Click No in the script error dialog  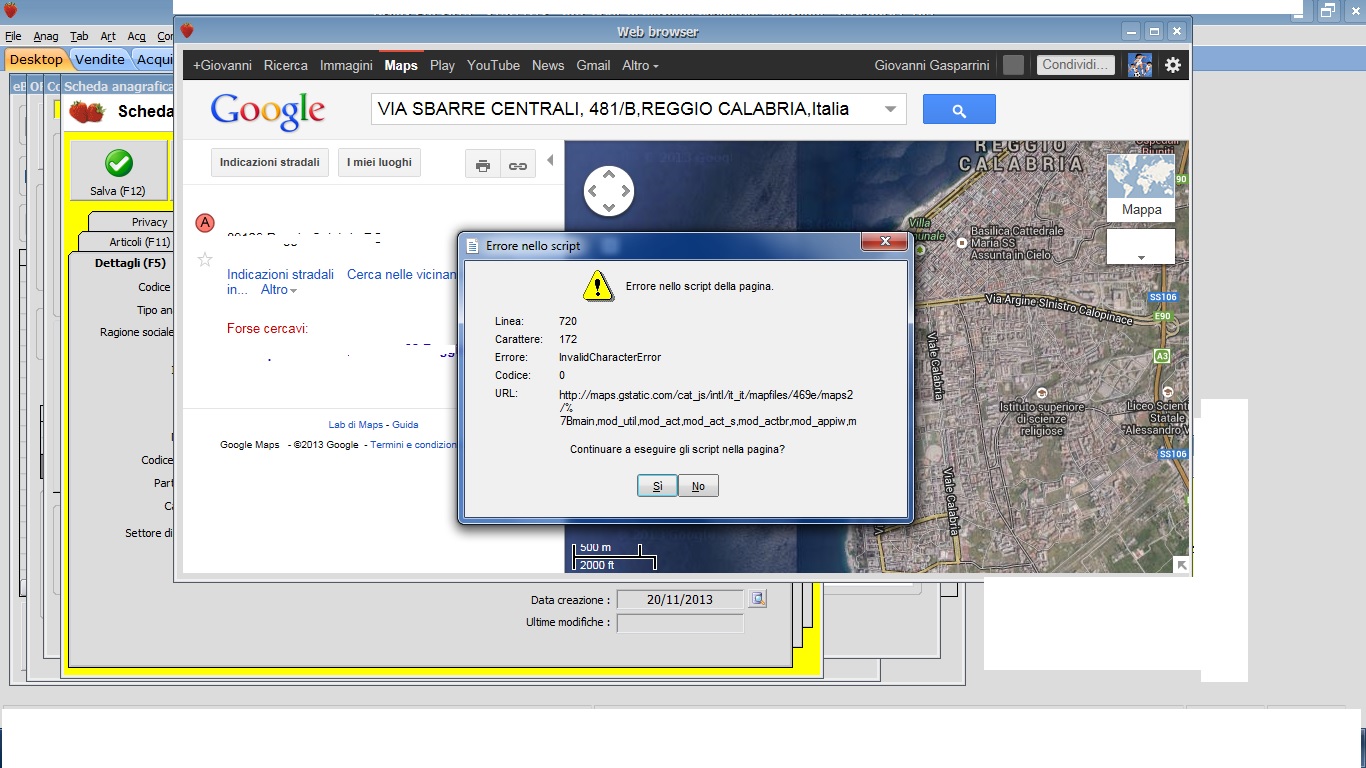698,486
